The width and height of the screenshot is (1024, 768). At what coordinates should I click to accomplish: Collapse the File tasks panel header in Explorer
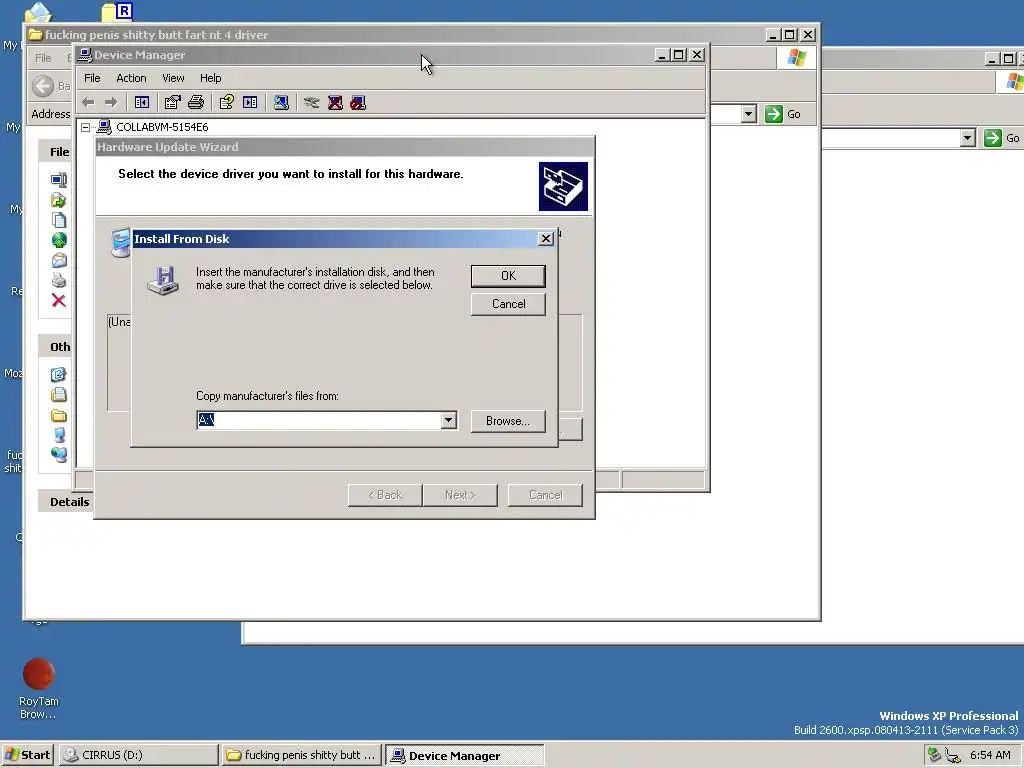(55, 152)
